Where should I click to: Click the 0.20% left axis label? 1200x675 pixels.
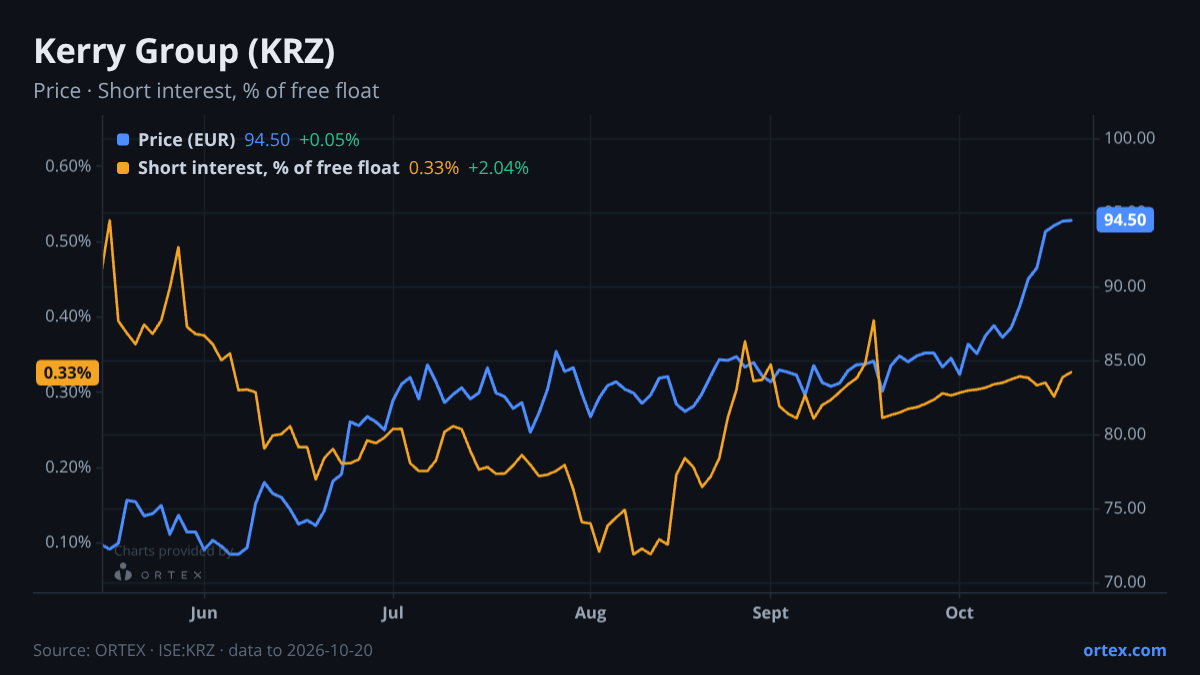(68, 467)
